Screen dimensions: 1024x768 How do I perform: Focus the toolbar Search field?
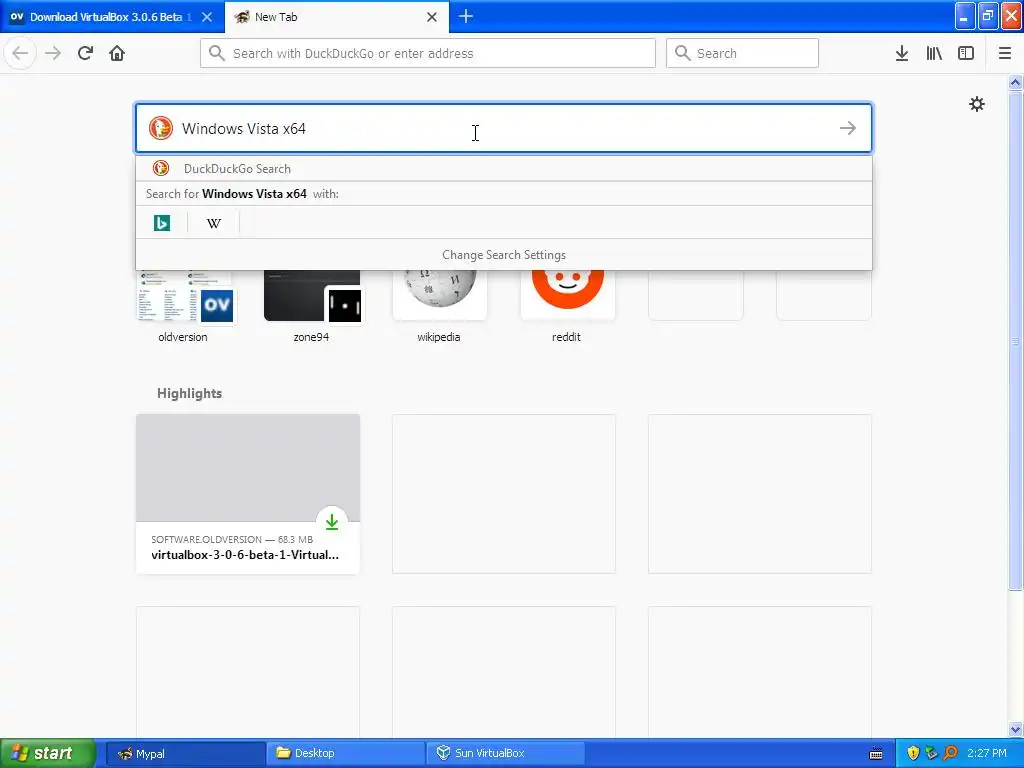coord(743,53)
